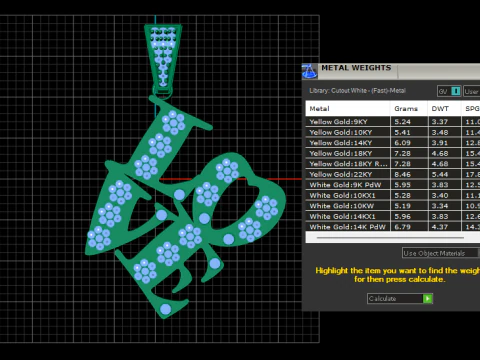The width and height of the screenshot is (480, 360).
Task: Select the Yellow Gold:18KY R... row
Action: [x=393, y=164]
